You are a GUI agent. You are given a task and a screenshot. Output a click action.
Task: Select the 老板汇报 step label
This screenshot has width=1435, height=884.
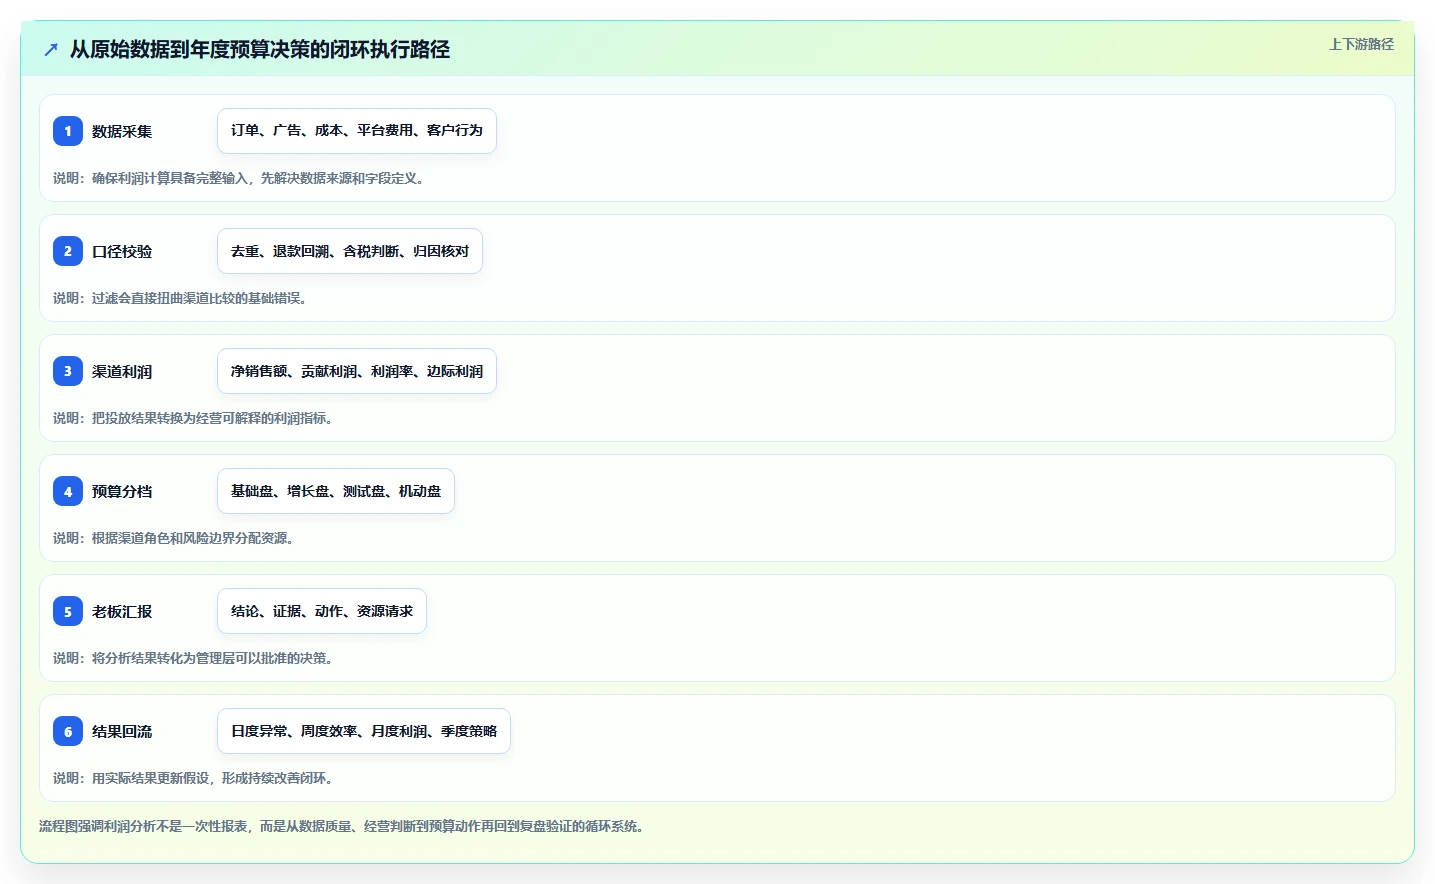(122, 611)
